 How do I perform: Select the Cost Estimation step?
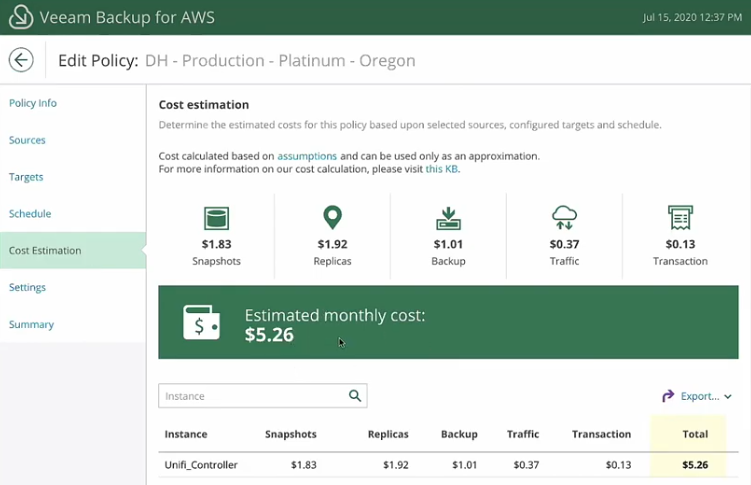73,250
